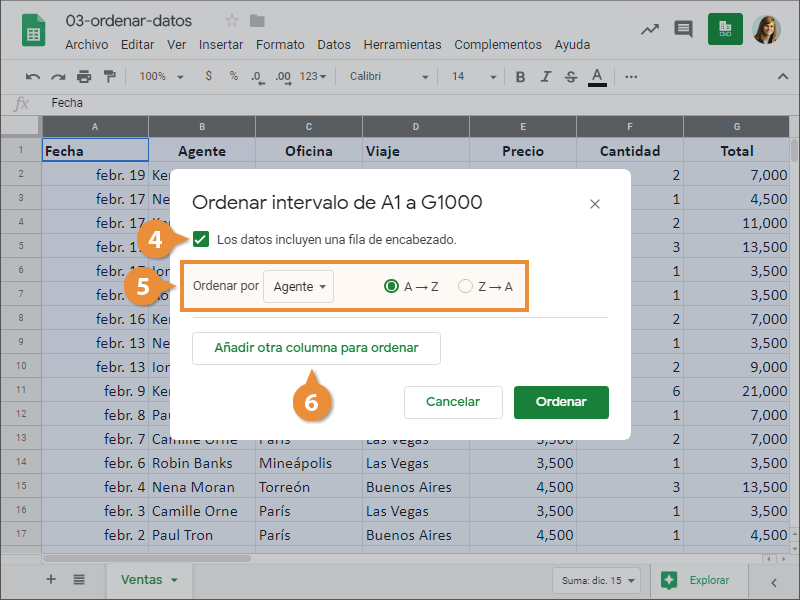Open the text color picker
The image size is (800, 600).
[597, 76]
